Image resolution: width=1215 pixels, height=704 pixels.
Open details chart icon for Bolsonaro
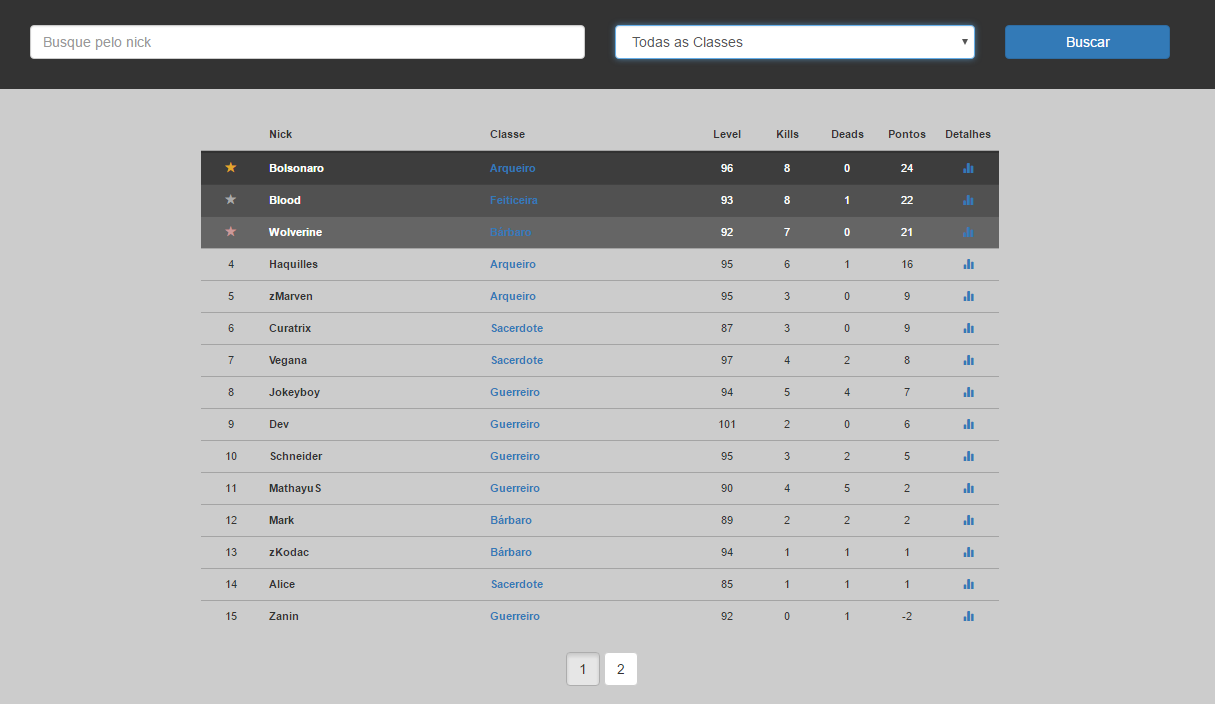(x=968, y=168)
